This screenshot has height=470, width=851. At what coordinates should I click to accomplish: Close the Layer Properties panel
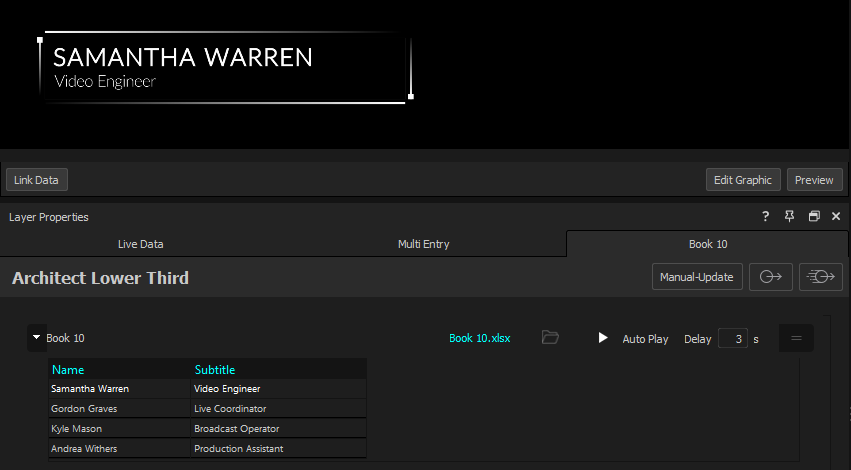[836, 216]
